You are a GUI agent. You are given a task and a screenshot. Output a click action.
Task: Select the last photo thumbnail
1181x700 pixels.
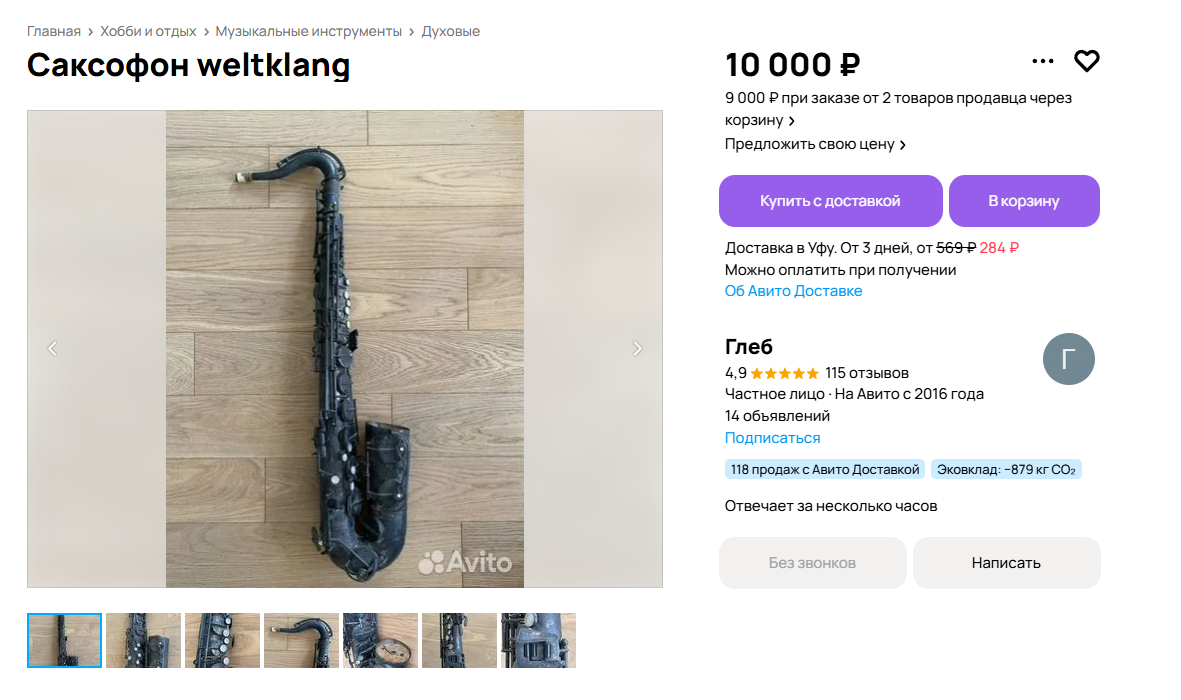[x=538, y=640]
